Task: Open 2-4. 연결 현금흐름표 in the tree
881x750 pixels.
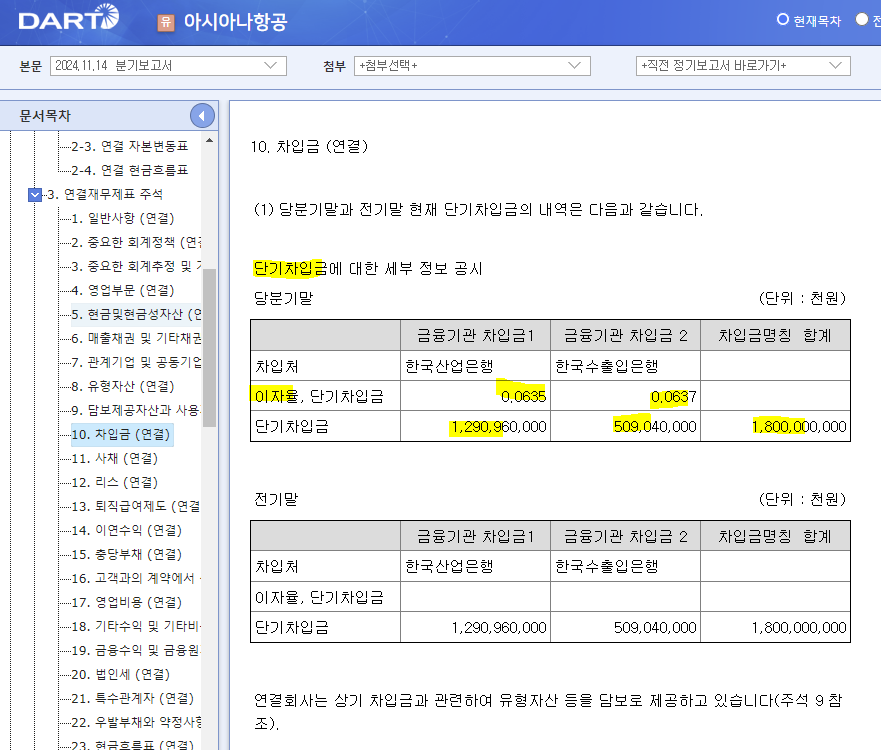Action: [x=129, y=170]
